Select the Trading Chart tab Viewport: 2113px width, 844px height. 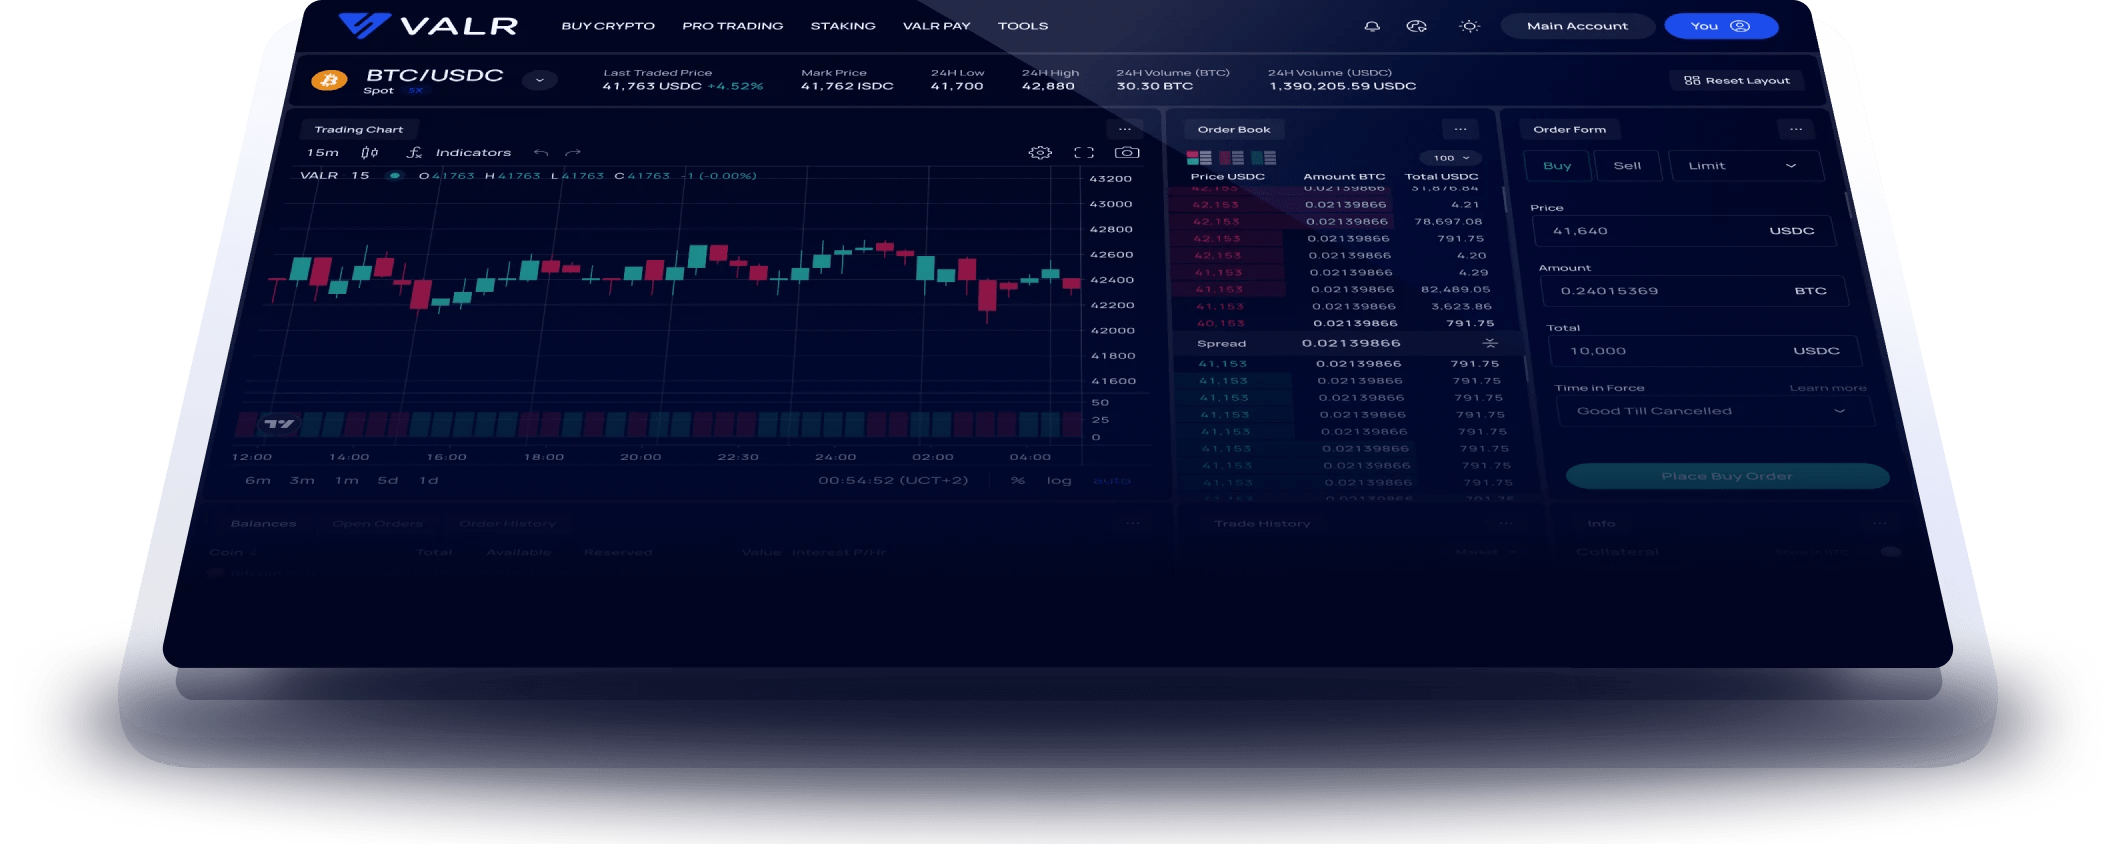click(x=359, y=130)
